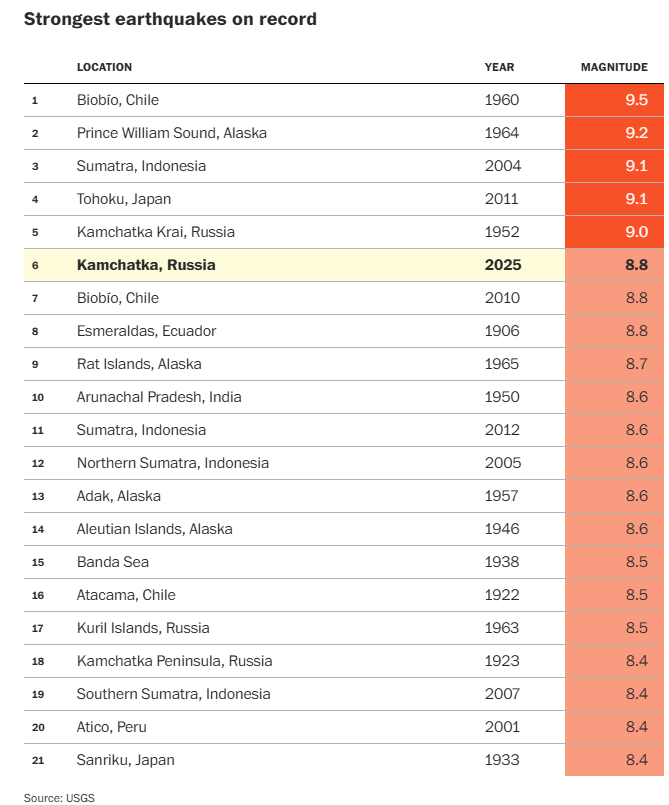Select the Esmeraldas, Ecuador entry

pyautogui.click(x=146, y=331)
